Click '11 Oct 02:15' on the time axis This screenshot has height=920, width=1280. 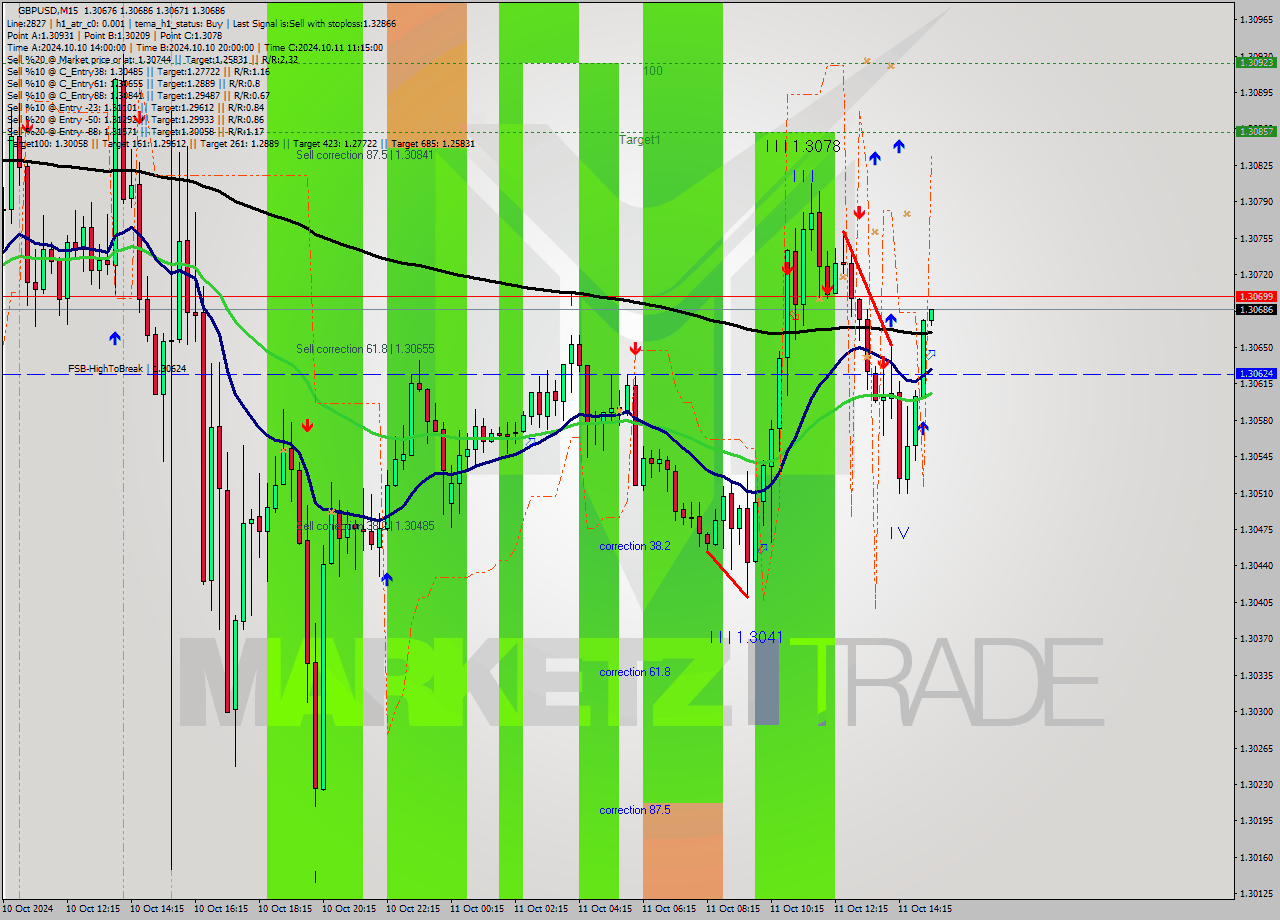point(541,909)
